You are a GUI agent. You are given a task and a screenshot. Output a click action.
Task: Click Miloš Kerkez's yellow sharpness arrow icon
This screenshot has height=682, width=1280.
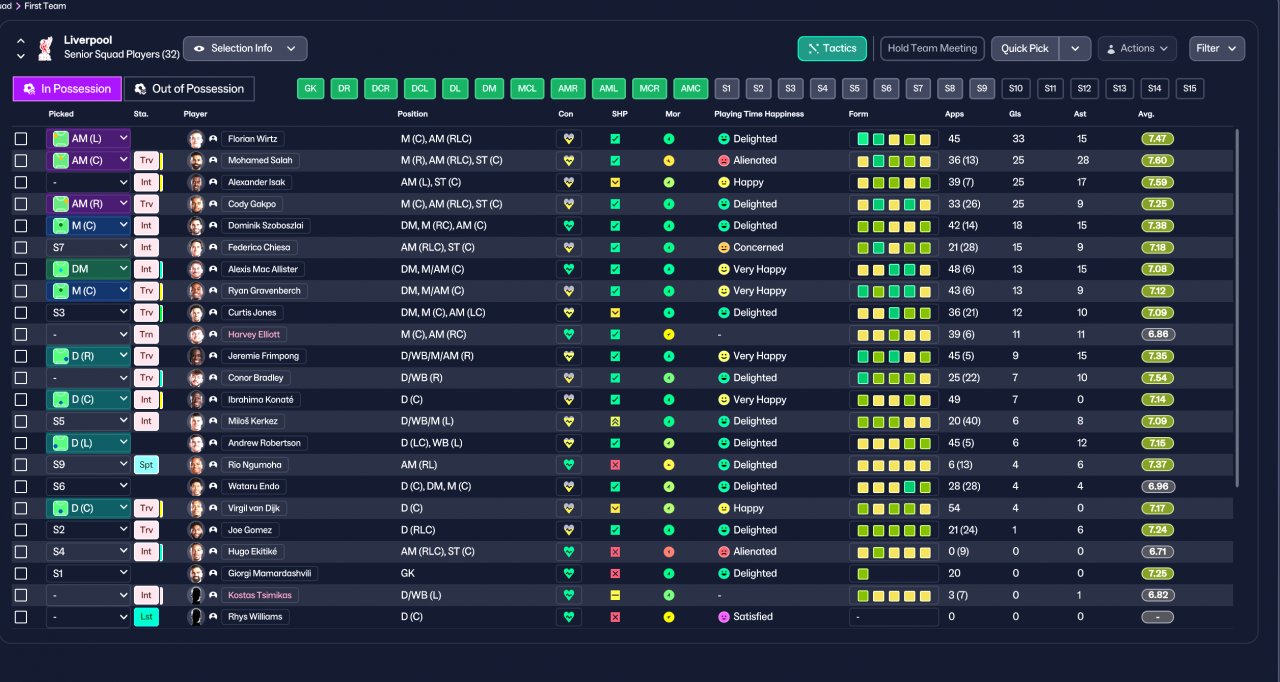(615, 421)
